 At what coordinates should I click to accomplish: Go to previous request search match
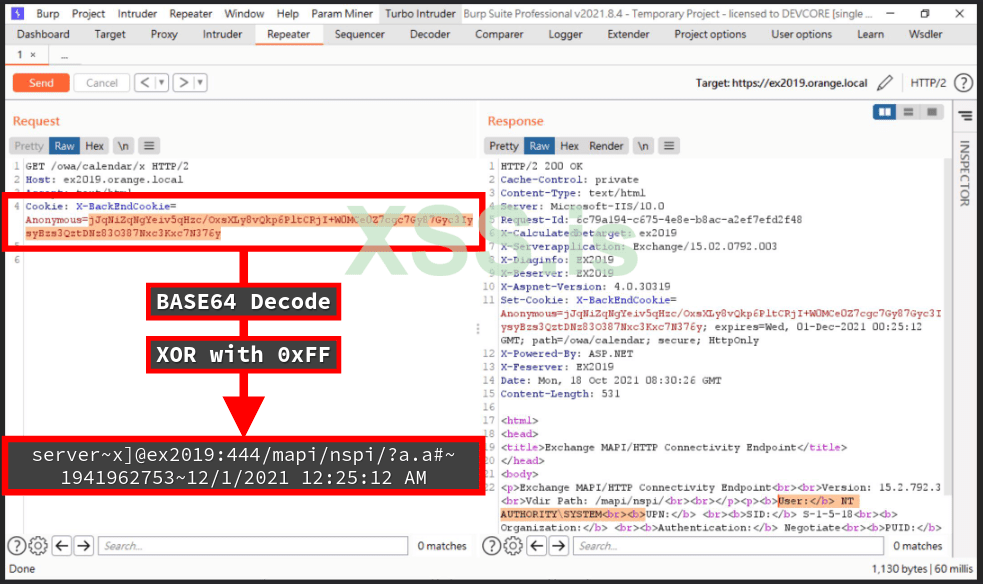click(61, 546)
